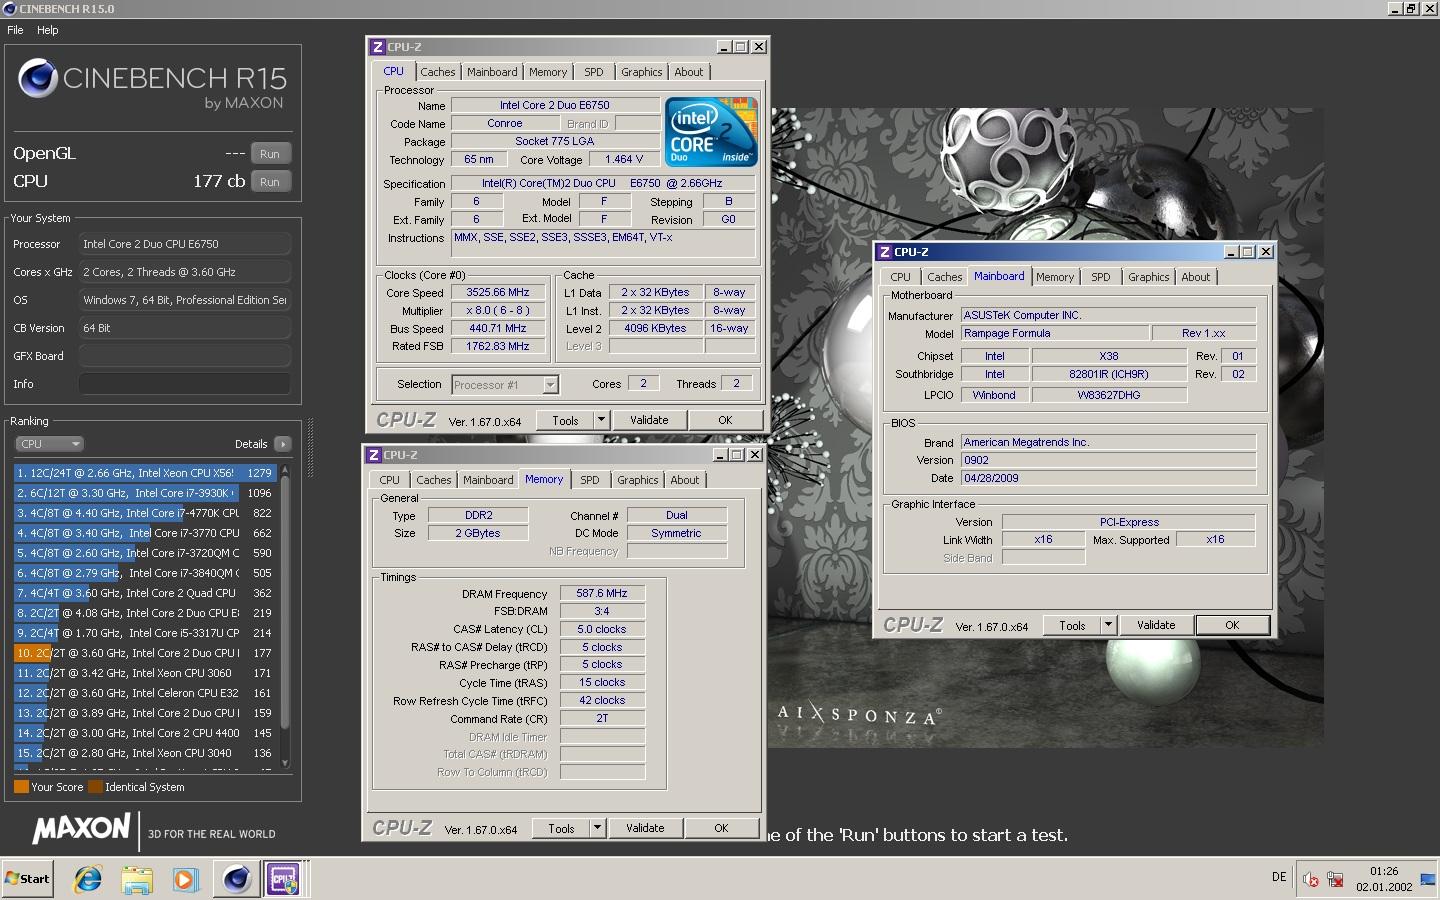Click Validate in Memory CPU-Z window
This screenshot has width=1440, height=900.
[645, 829]
